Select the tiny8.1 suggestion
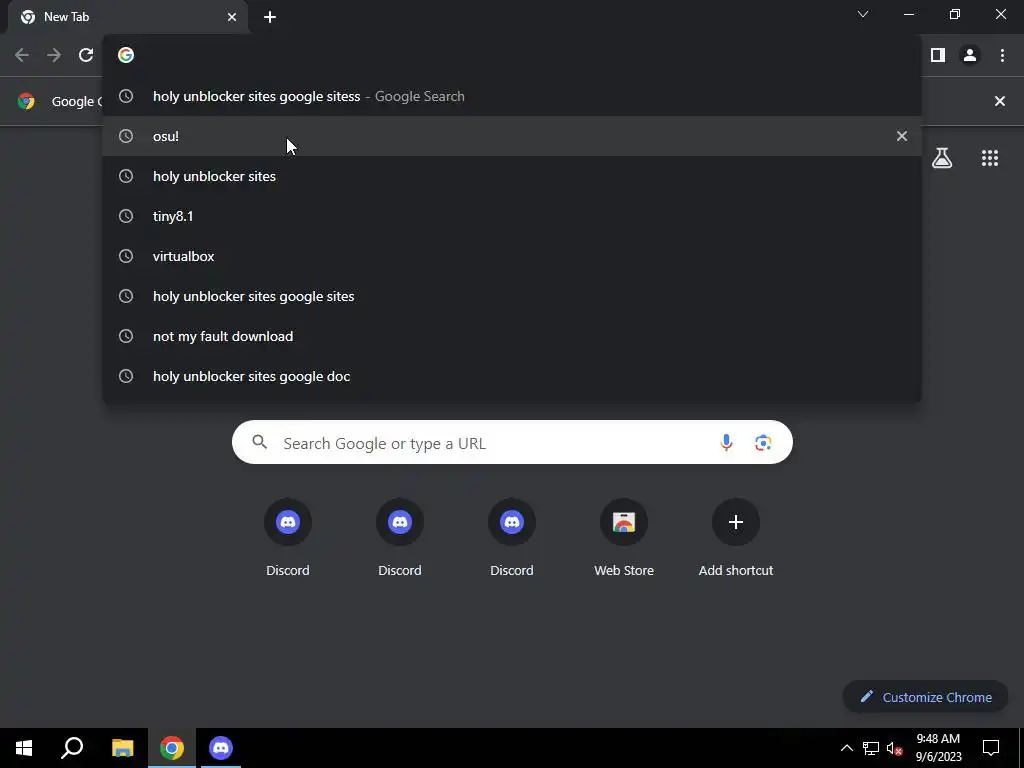1024x768 pixels. 512,216
